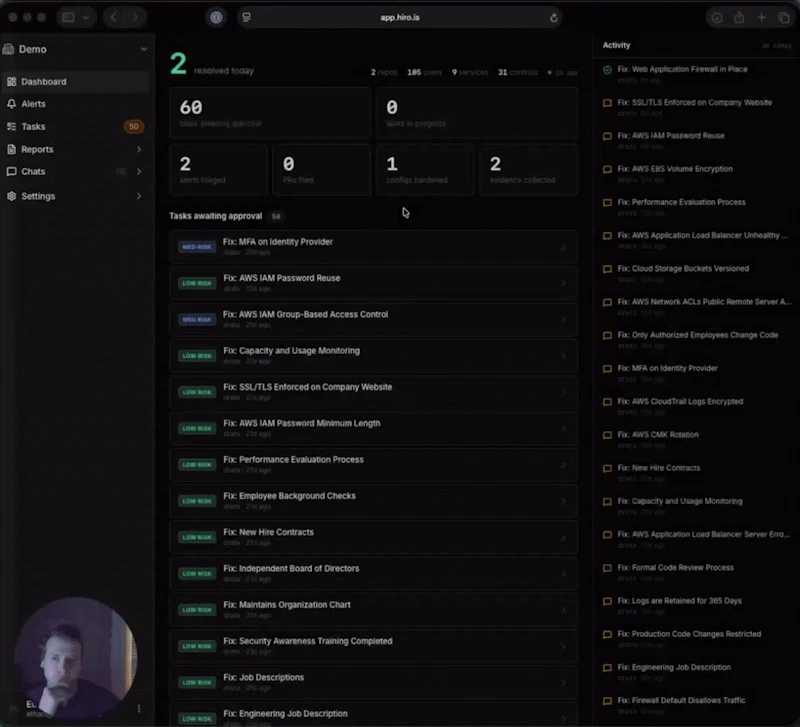Toggle the browser sidebar button
The height and width of the screenshot is (727, 800).
pyautogui.click(x=68, y=17)
